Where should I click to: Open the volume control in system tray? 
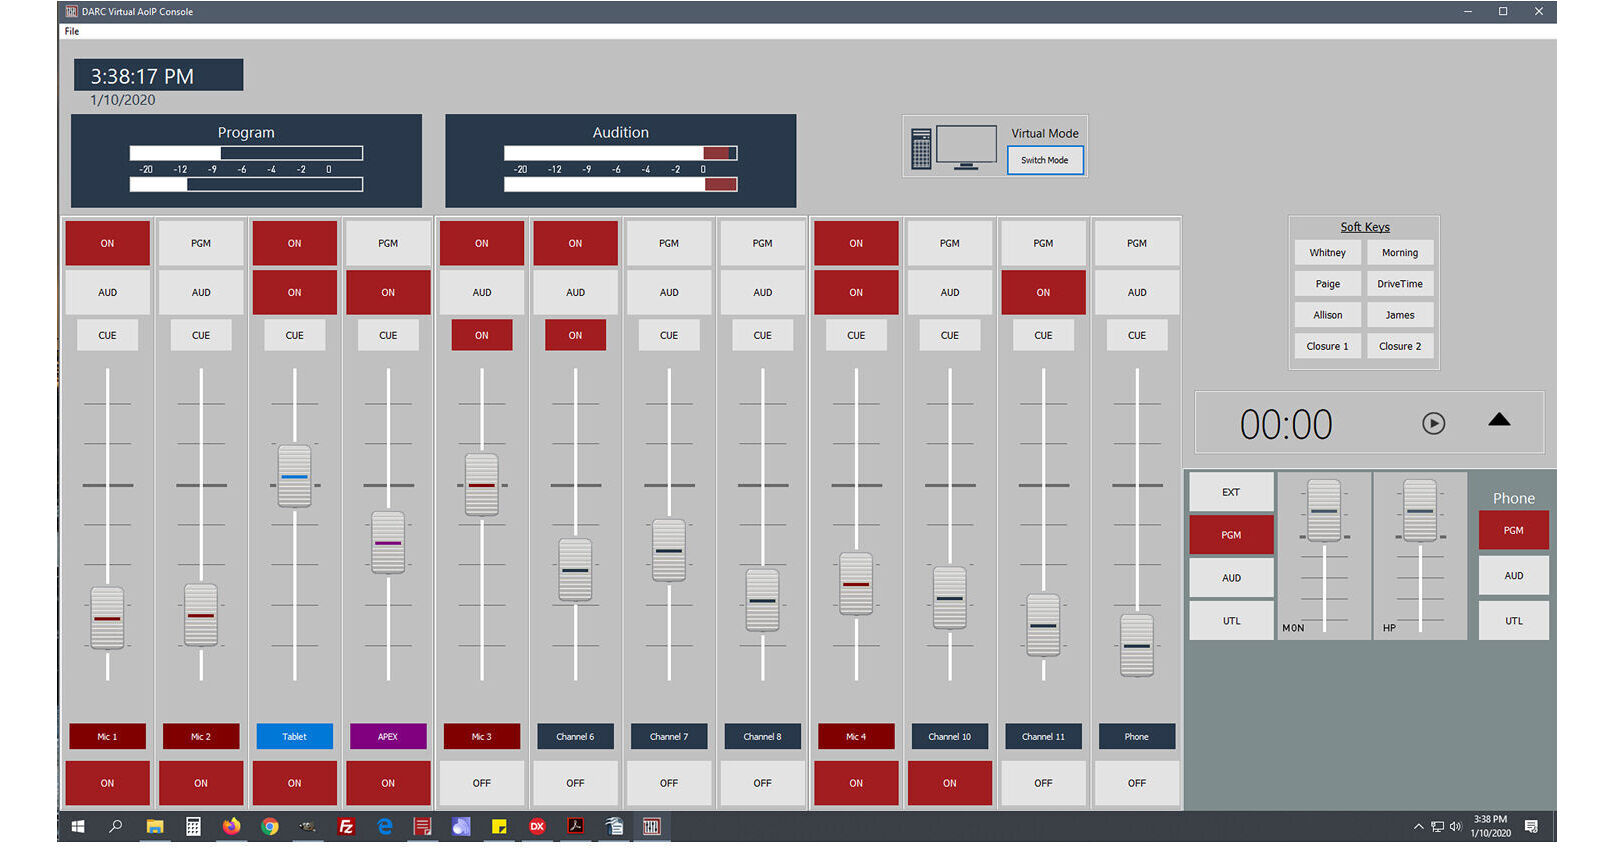click(x=1455, y=826)
